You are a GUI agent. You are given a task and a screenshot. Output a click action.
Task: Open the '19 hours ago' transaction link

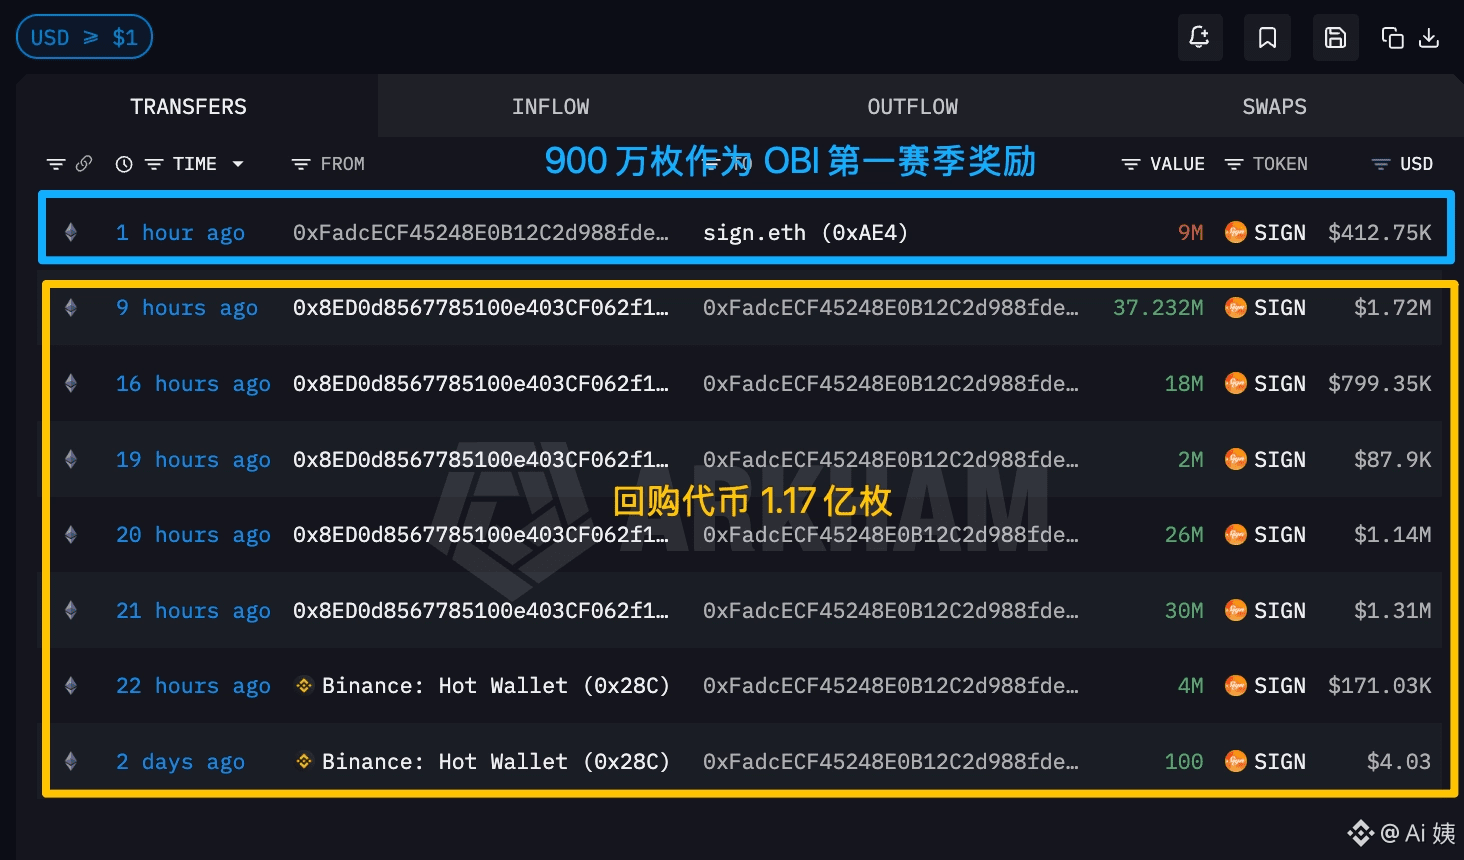click(193, 459)
